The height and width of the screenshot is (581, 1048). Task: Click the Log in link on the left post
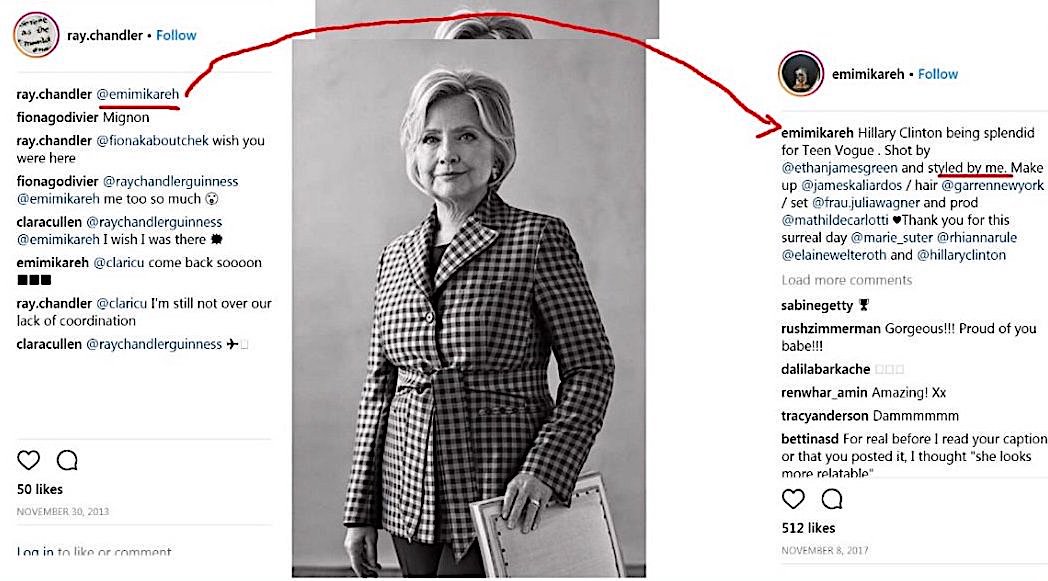pos(35,552)
